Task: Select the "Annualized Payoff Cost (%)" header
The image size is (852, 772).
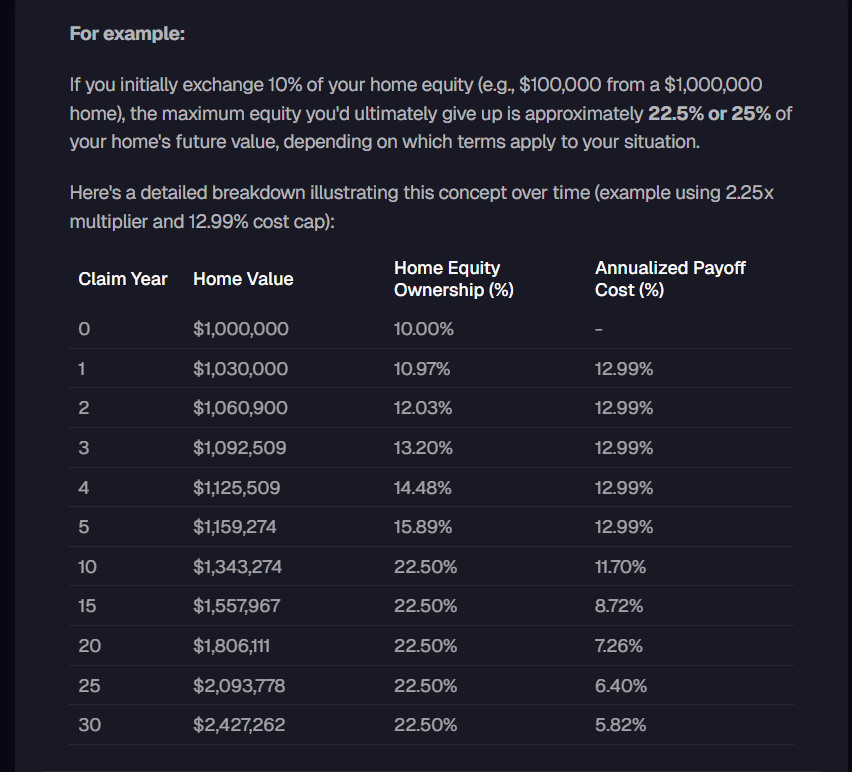Action: click(x=670, y=279)
